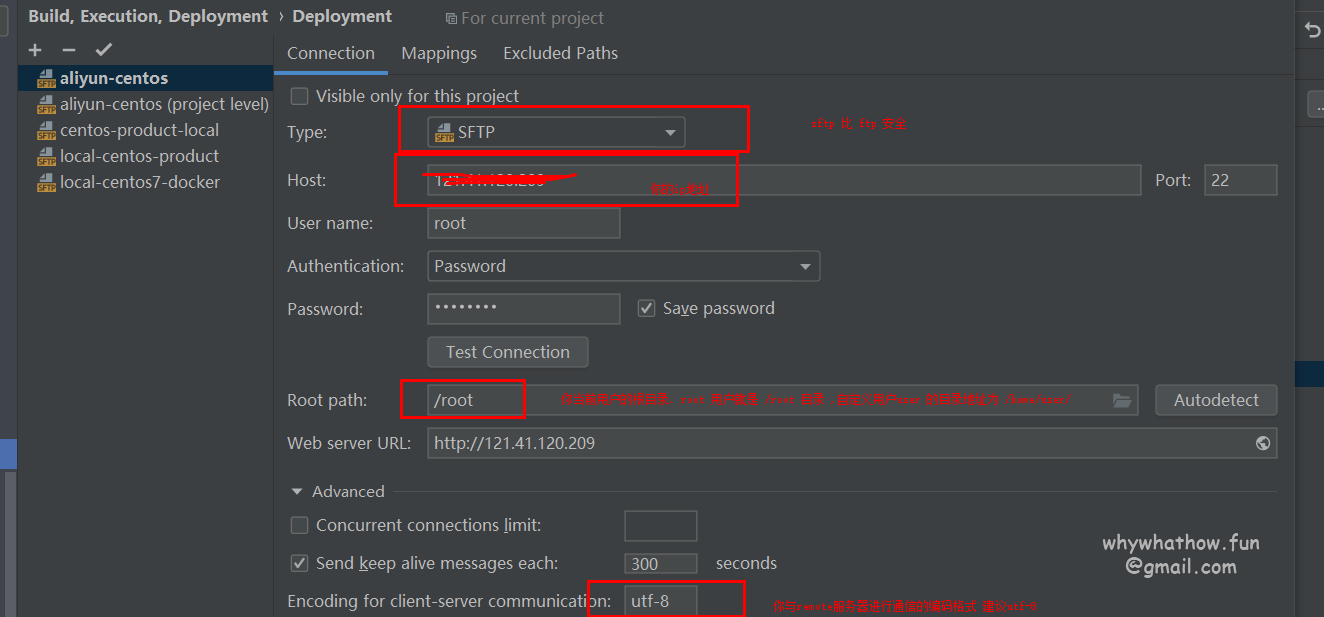This screenshot has width=1324, height=617.
Task: Enable Concurrent connections limit checkbox
Action: (x=299, y=525)
